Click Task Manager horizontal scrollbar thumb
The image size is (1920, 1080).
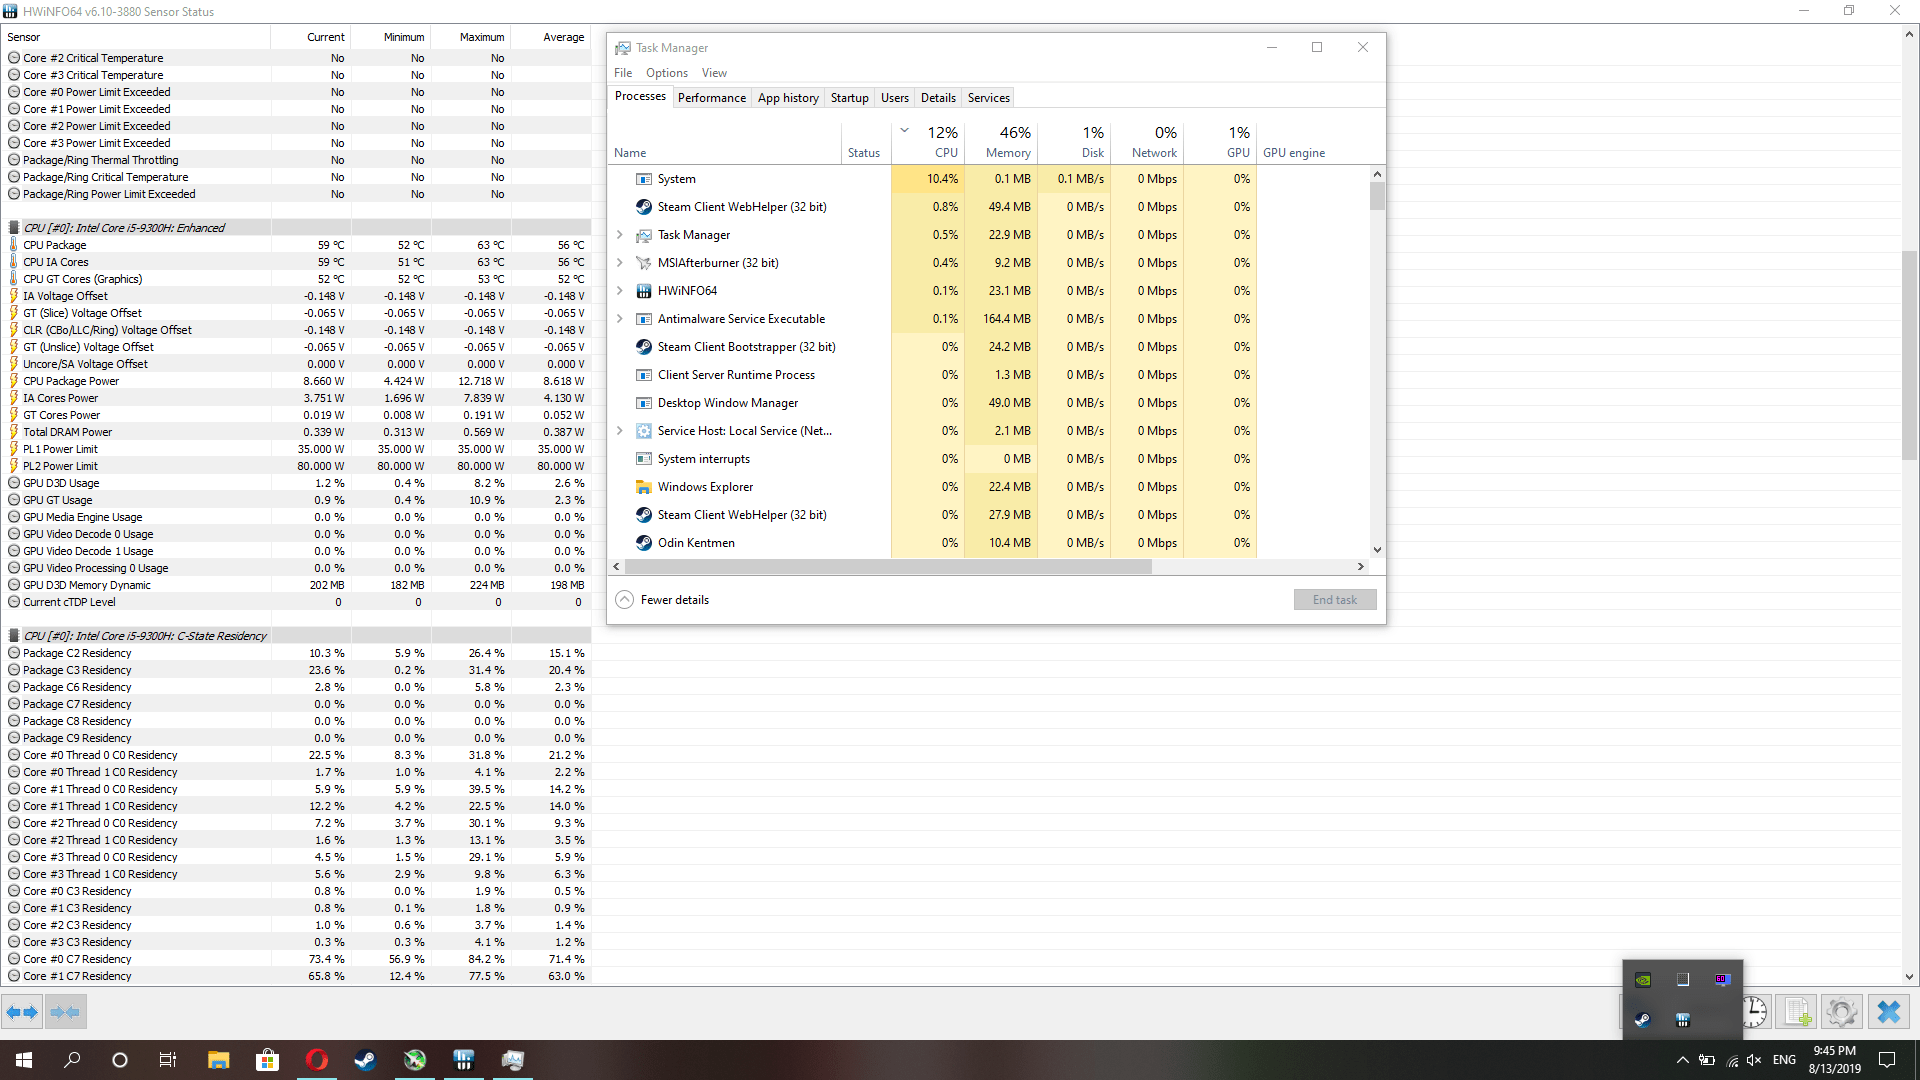(888, 566)
